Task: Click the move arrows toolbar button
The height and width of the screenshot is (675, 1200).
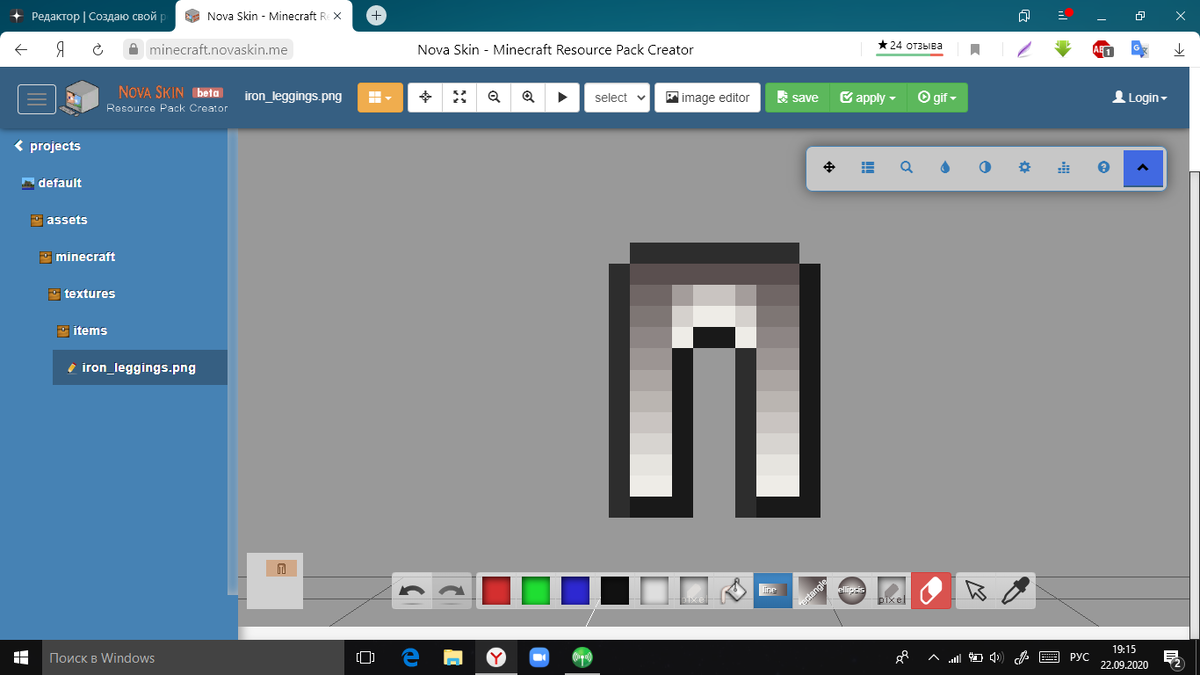Action: click(425, 97)
